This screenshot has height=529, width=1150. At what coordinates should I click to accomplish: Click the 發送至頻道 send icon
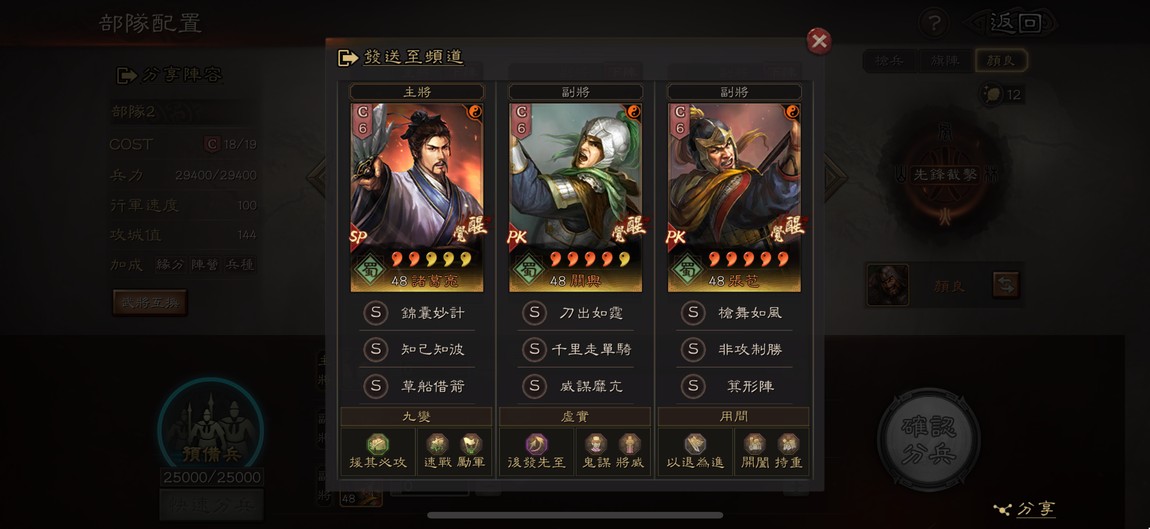pyautogui.click(x=348, y=58)
